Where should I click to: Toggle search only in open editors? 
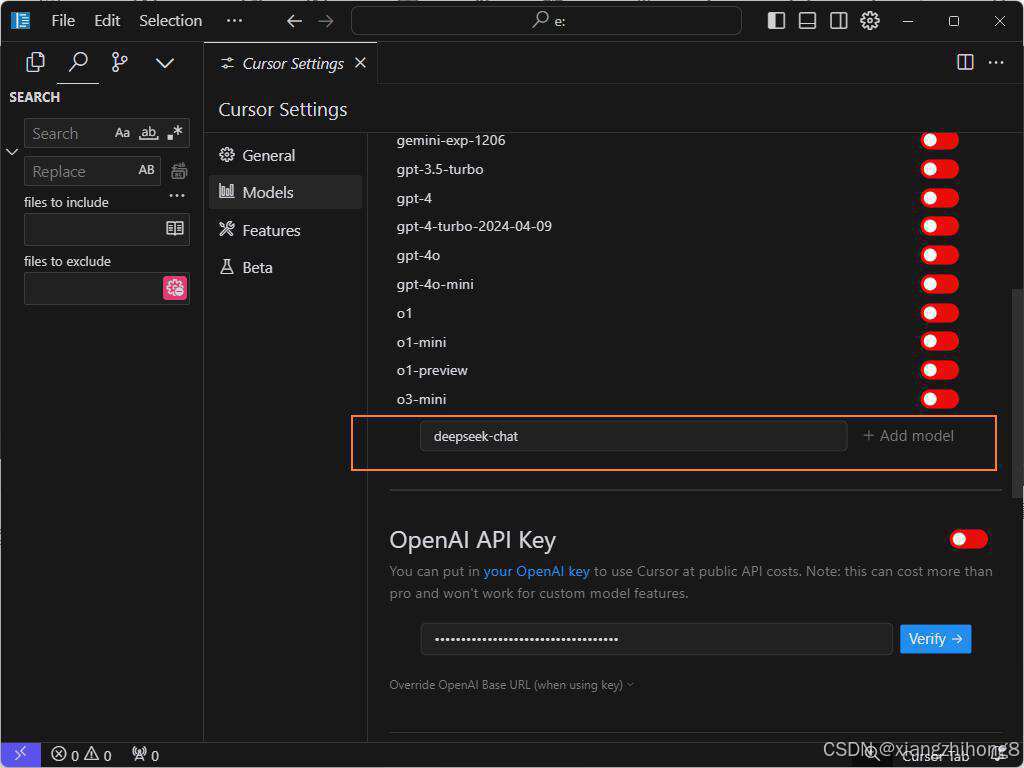pos(174,229)
